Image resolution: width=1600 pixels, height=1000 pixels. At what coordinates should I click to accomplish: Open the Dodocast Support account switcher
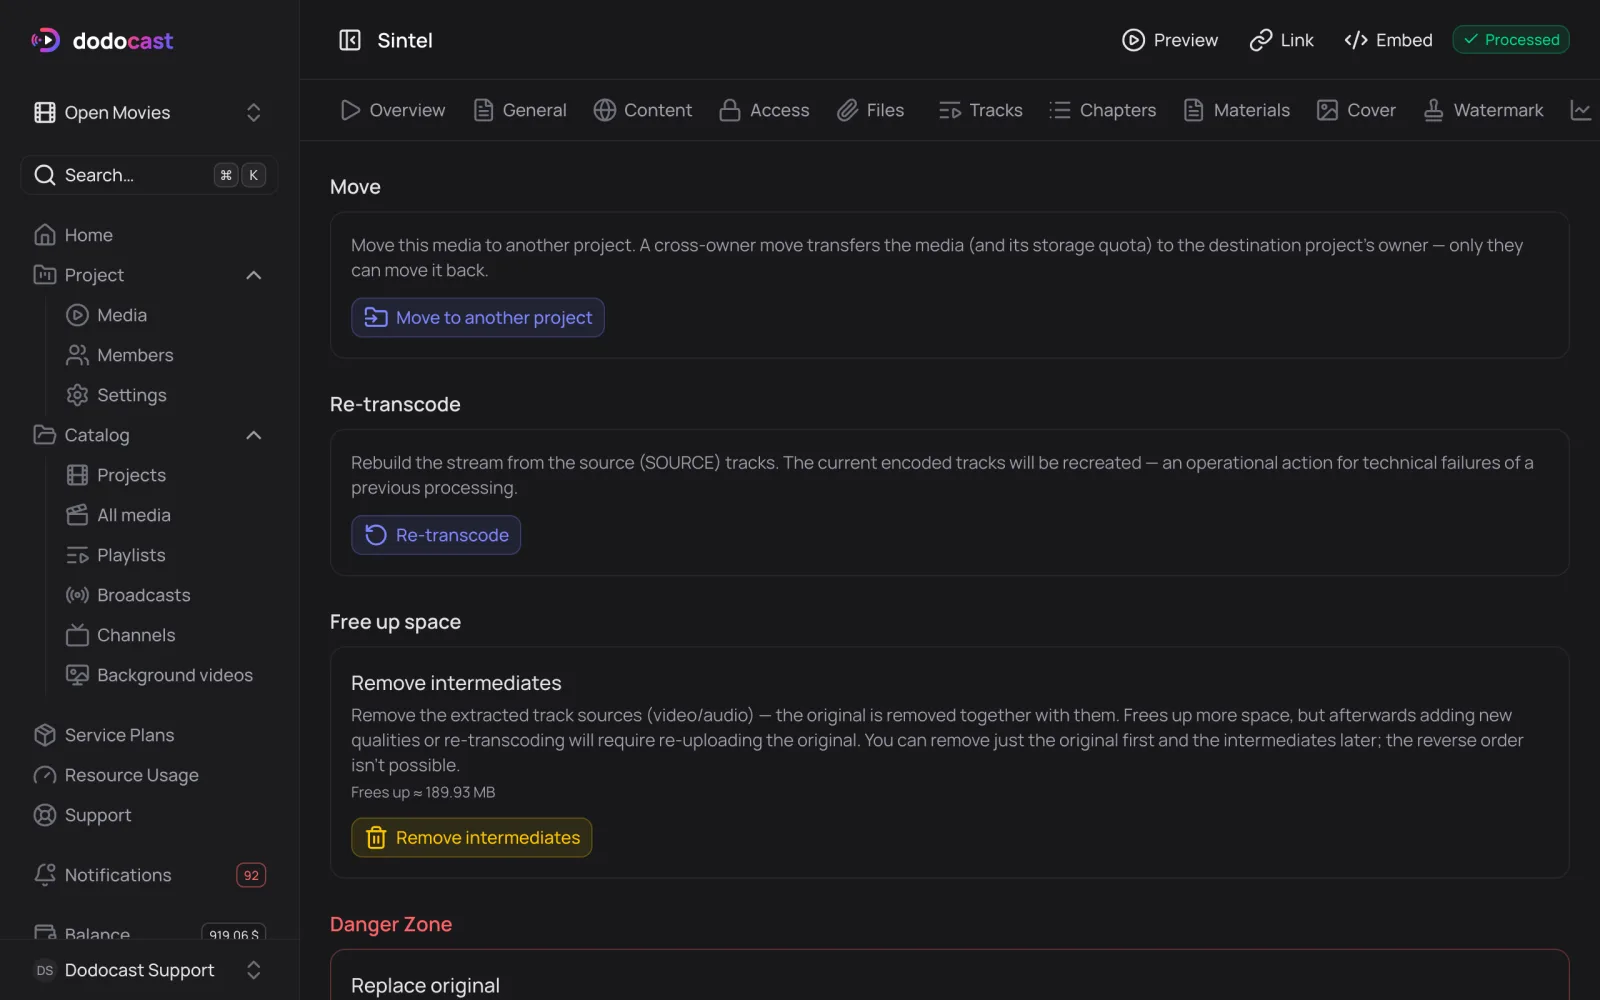[x=149, y=970]
